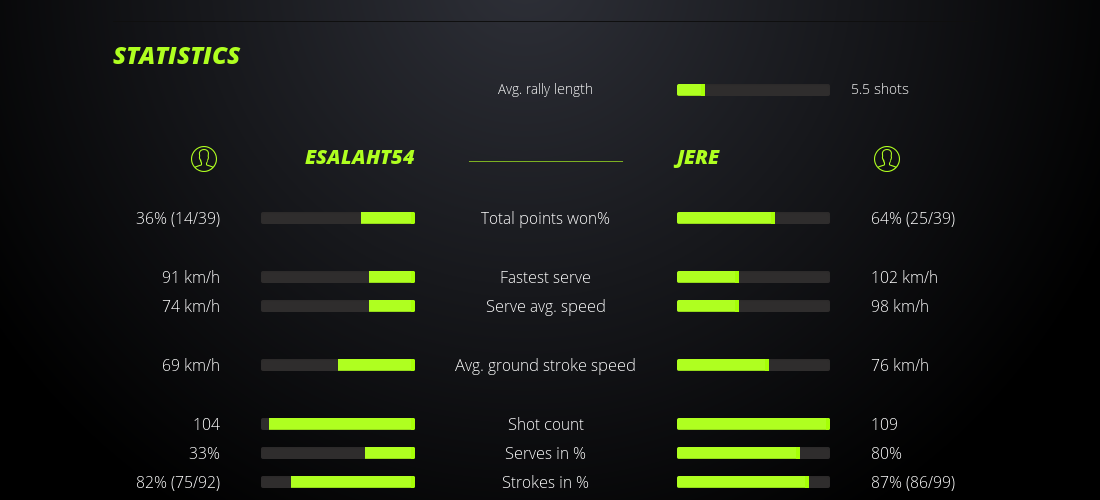This screenshot has height=500, width=1100.
Task: Click the 5.5 shots value
Action: [879, 89]
